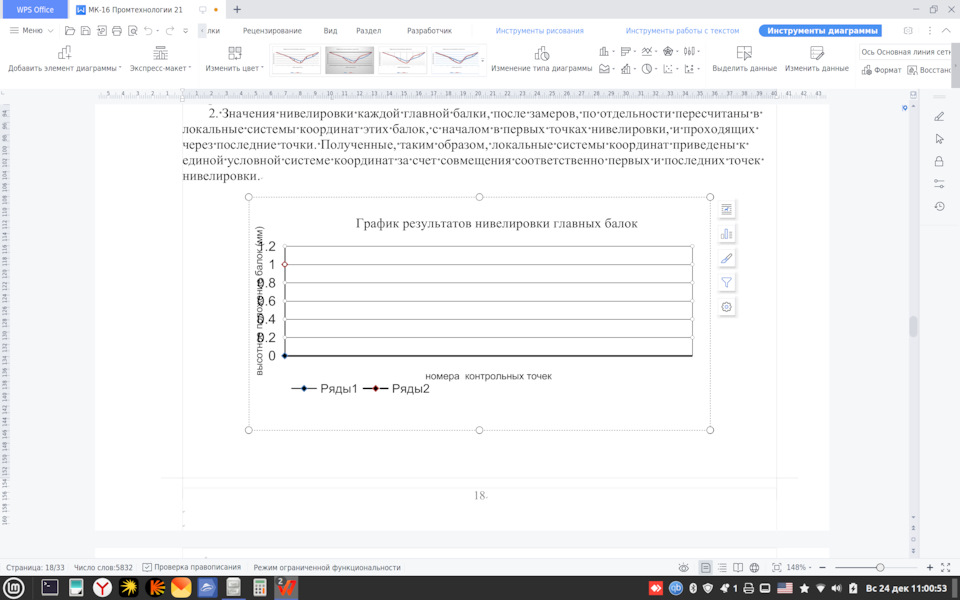Open print preview from the quick toolbar

click(132, 31)
